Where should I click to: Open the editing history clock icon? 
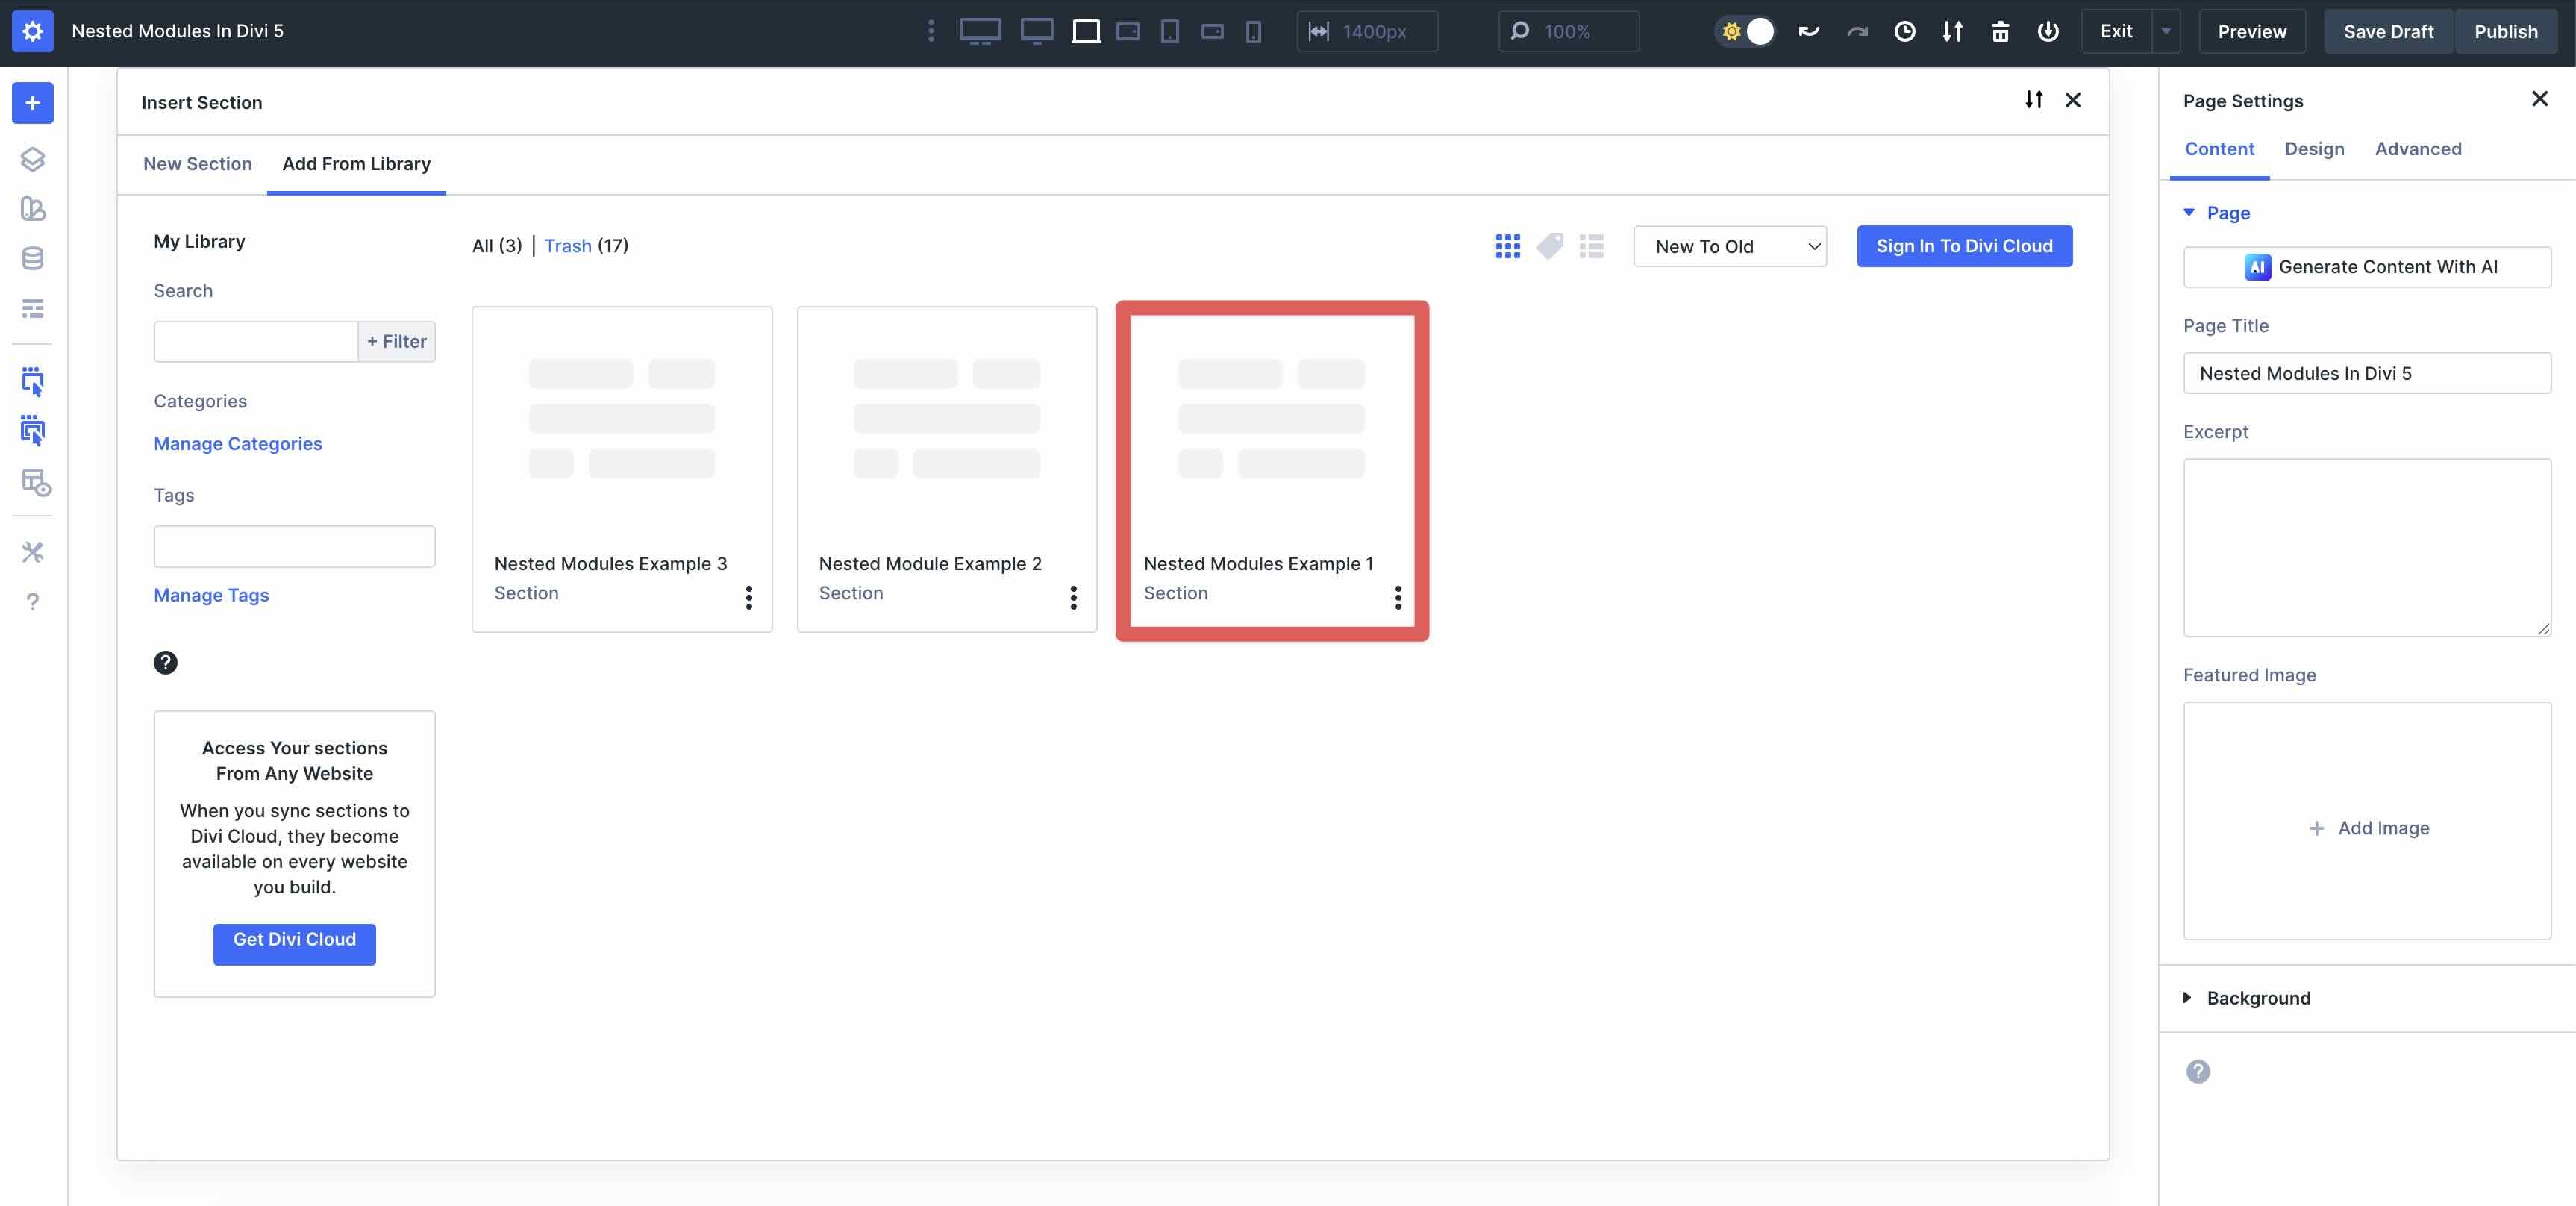tap(1904, 31)
